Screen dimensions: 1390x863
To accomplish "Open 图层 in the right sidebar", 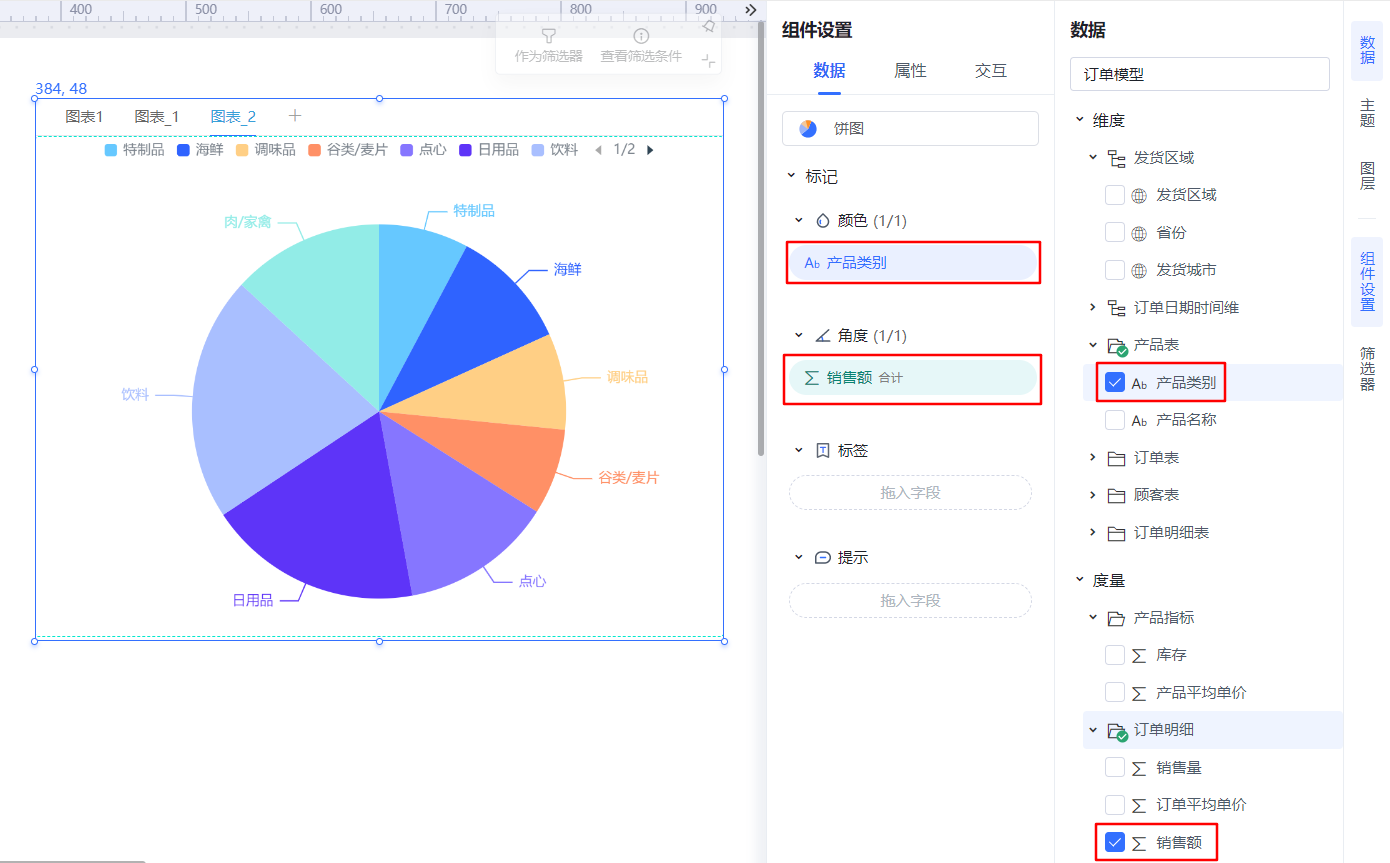I will click(x=1367, y=175).
